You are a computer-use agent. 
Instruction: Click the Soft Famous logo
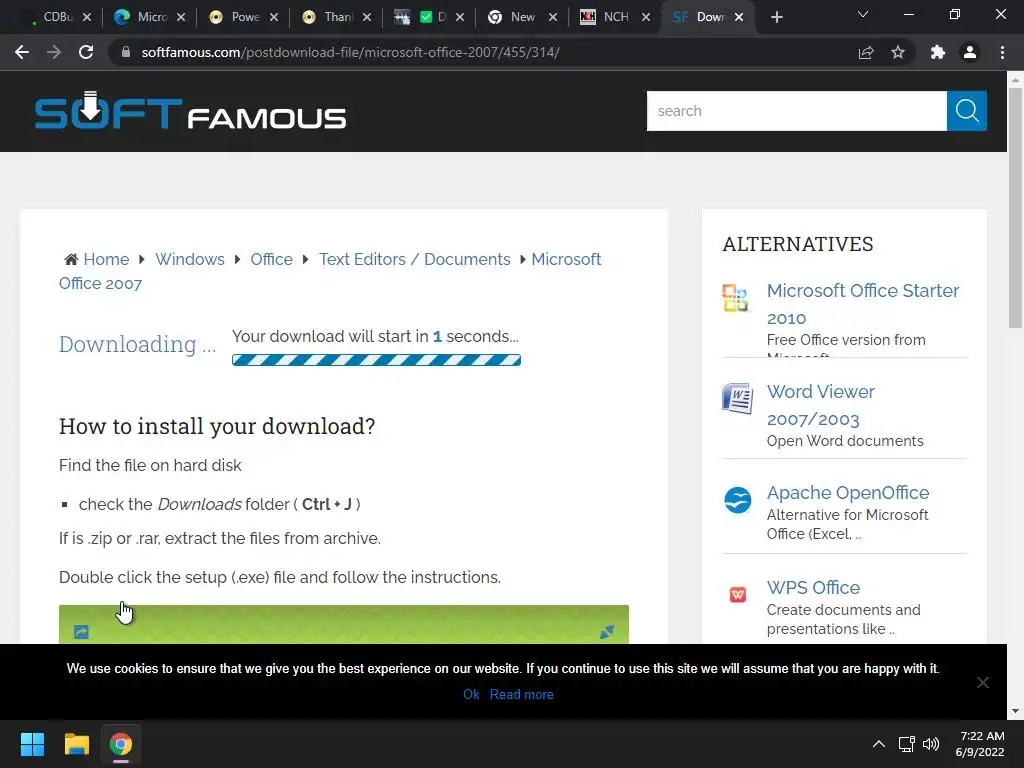pos(190,111)
